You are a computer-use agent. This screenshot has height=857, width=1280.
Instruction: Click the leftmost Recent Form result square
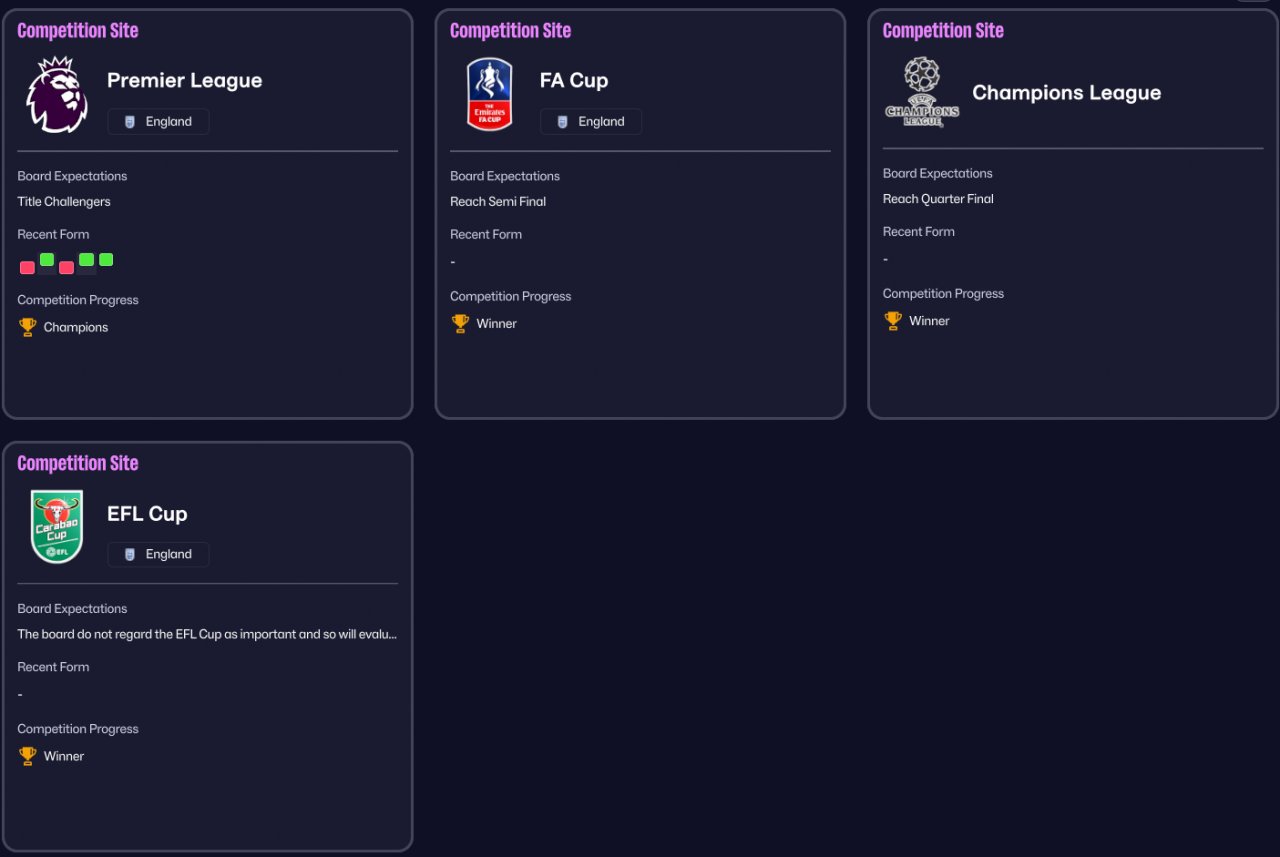click(27, 267)
